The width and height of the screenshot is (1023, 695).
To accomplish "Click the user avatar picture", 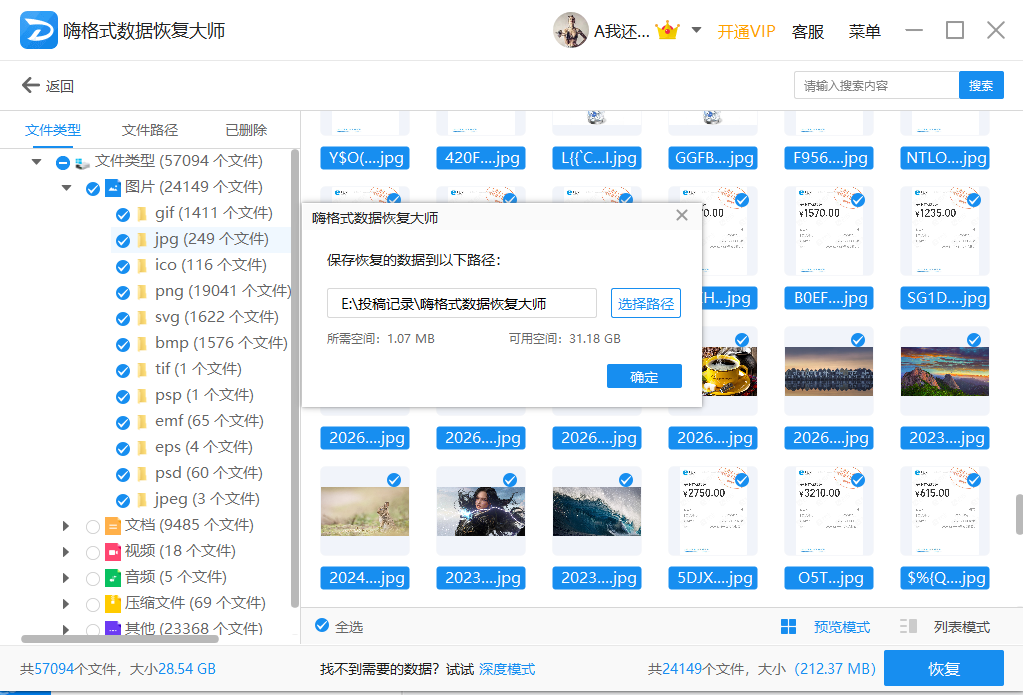I will point(570,30).
